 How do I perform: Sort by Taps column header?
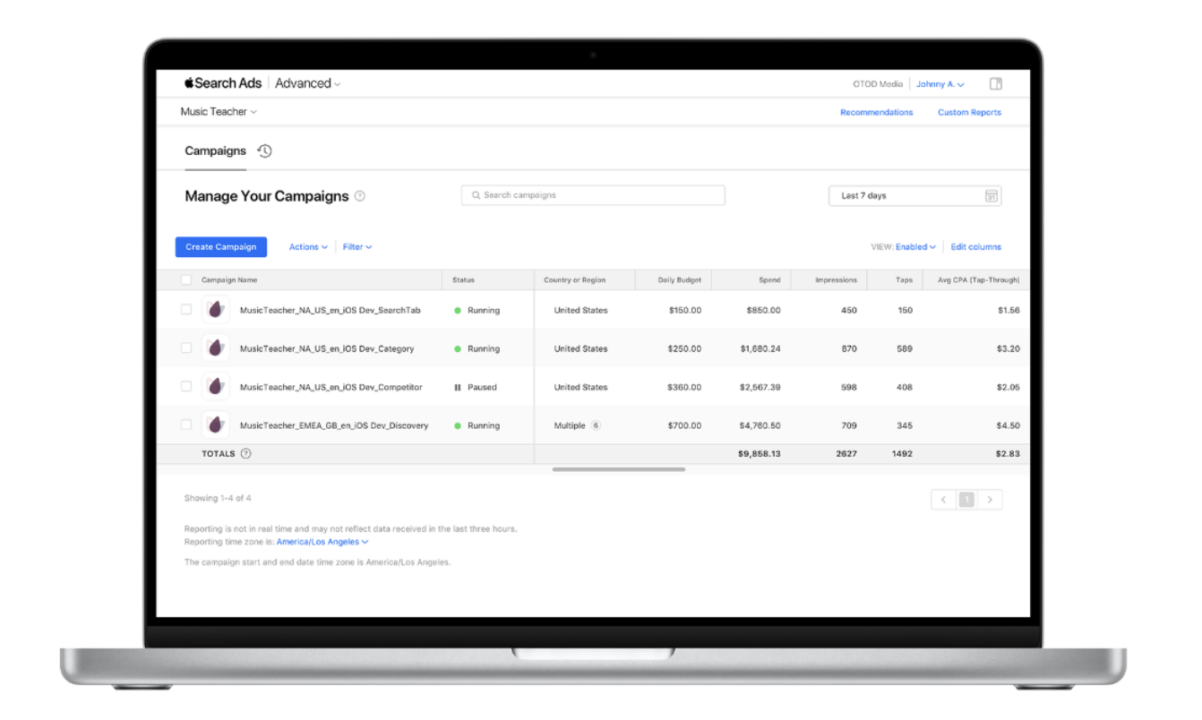coord(904,280)
